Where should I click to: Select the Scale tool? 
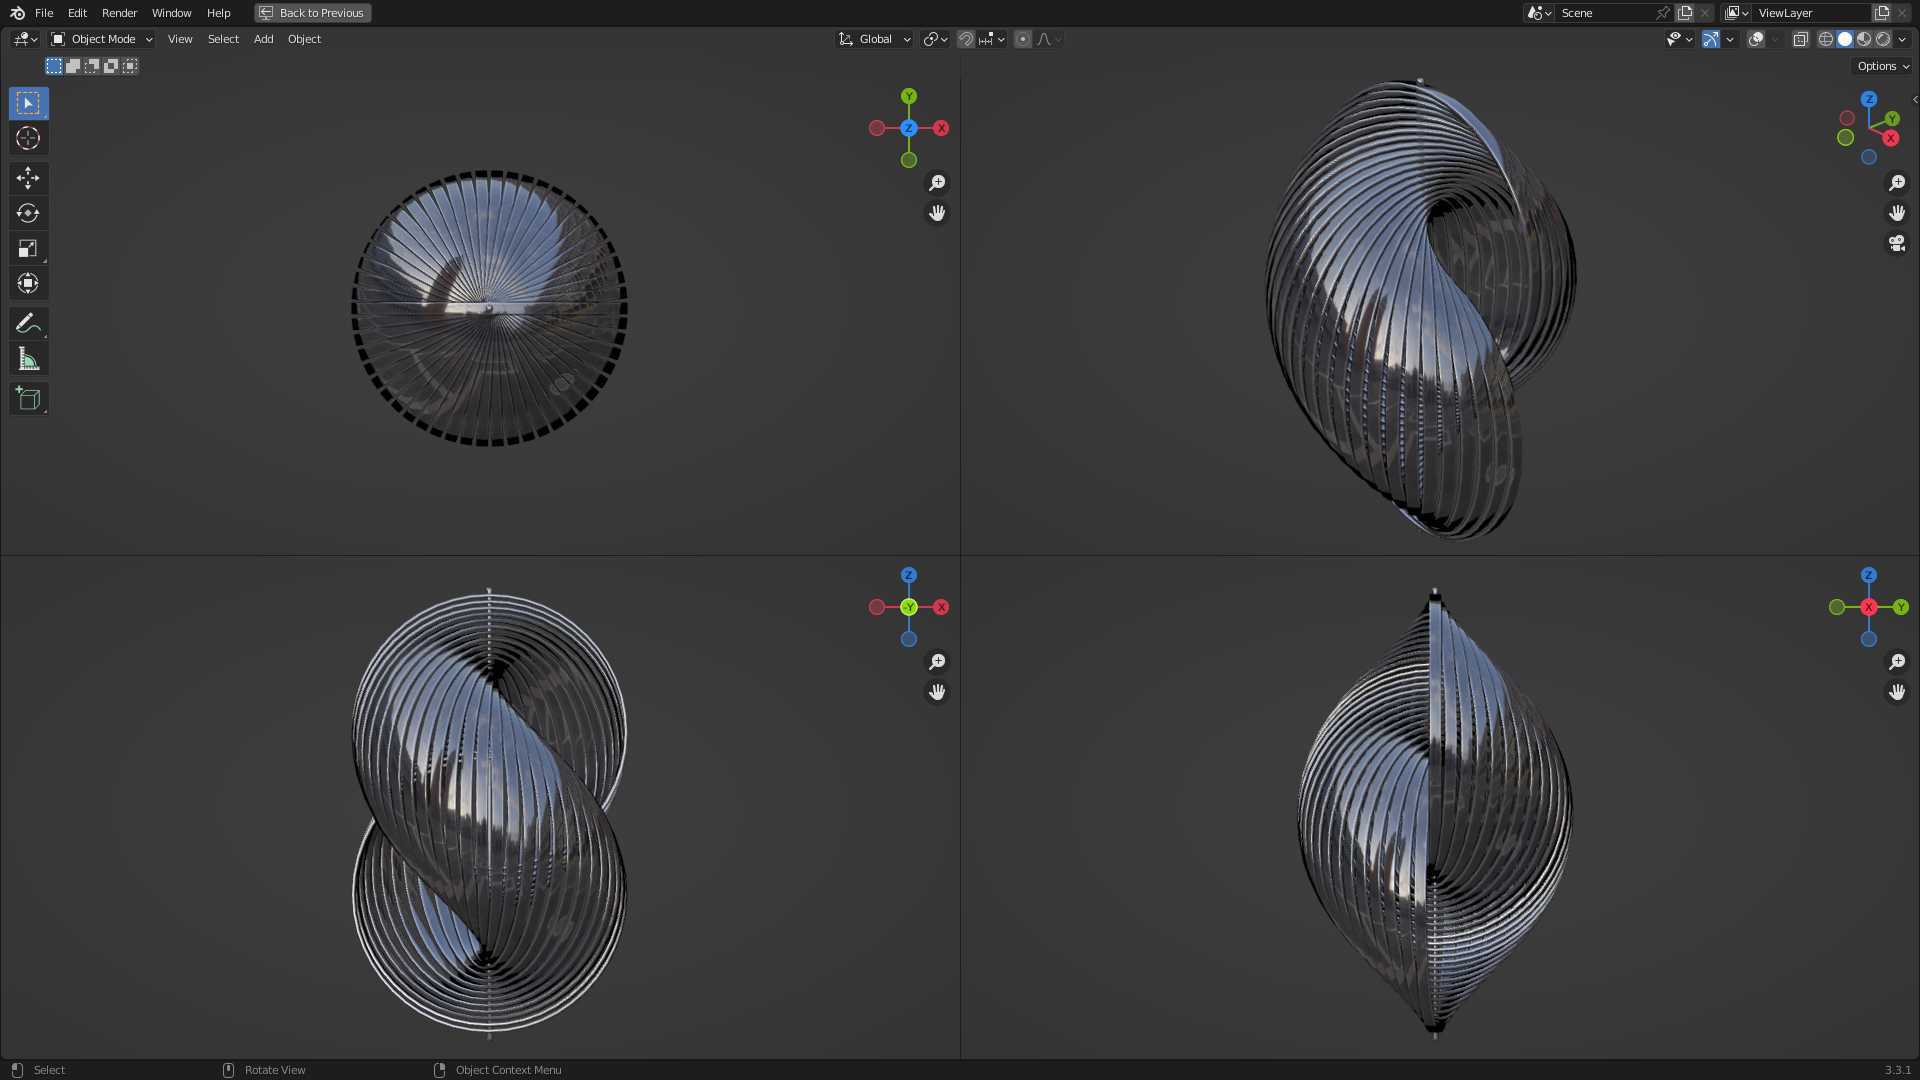[28, 248]
